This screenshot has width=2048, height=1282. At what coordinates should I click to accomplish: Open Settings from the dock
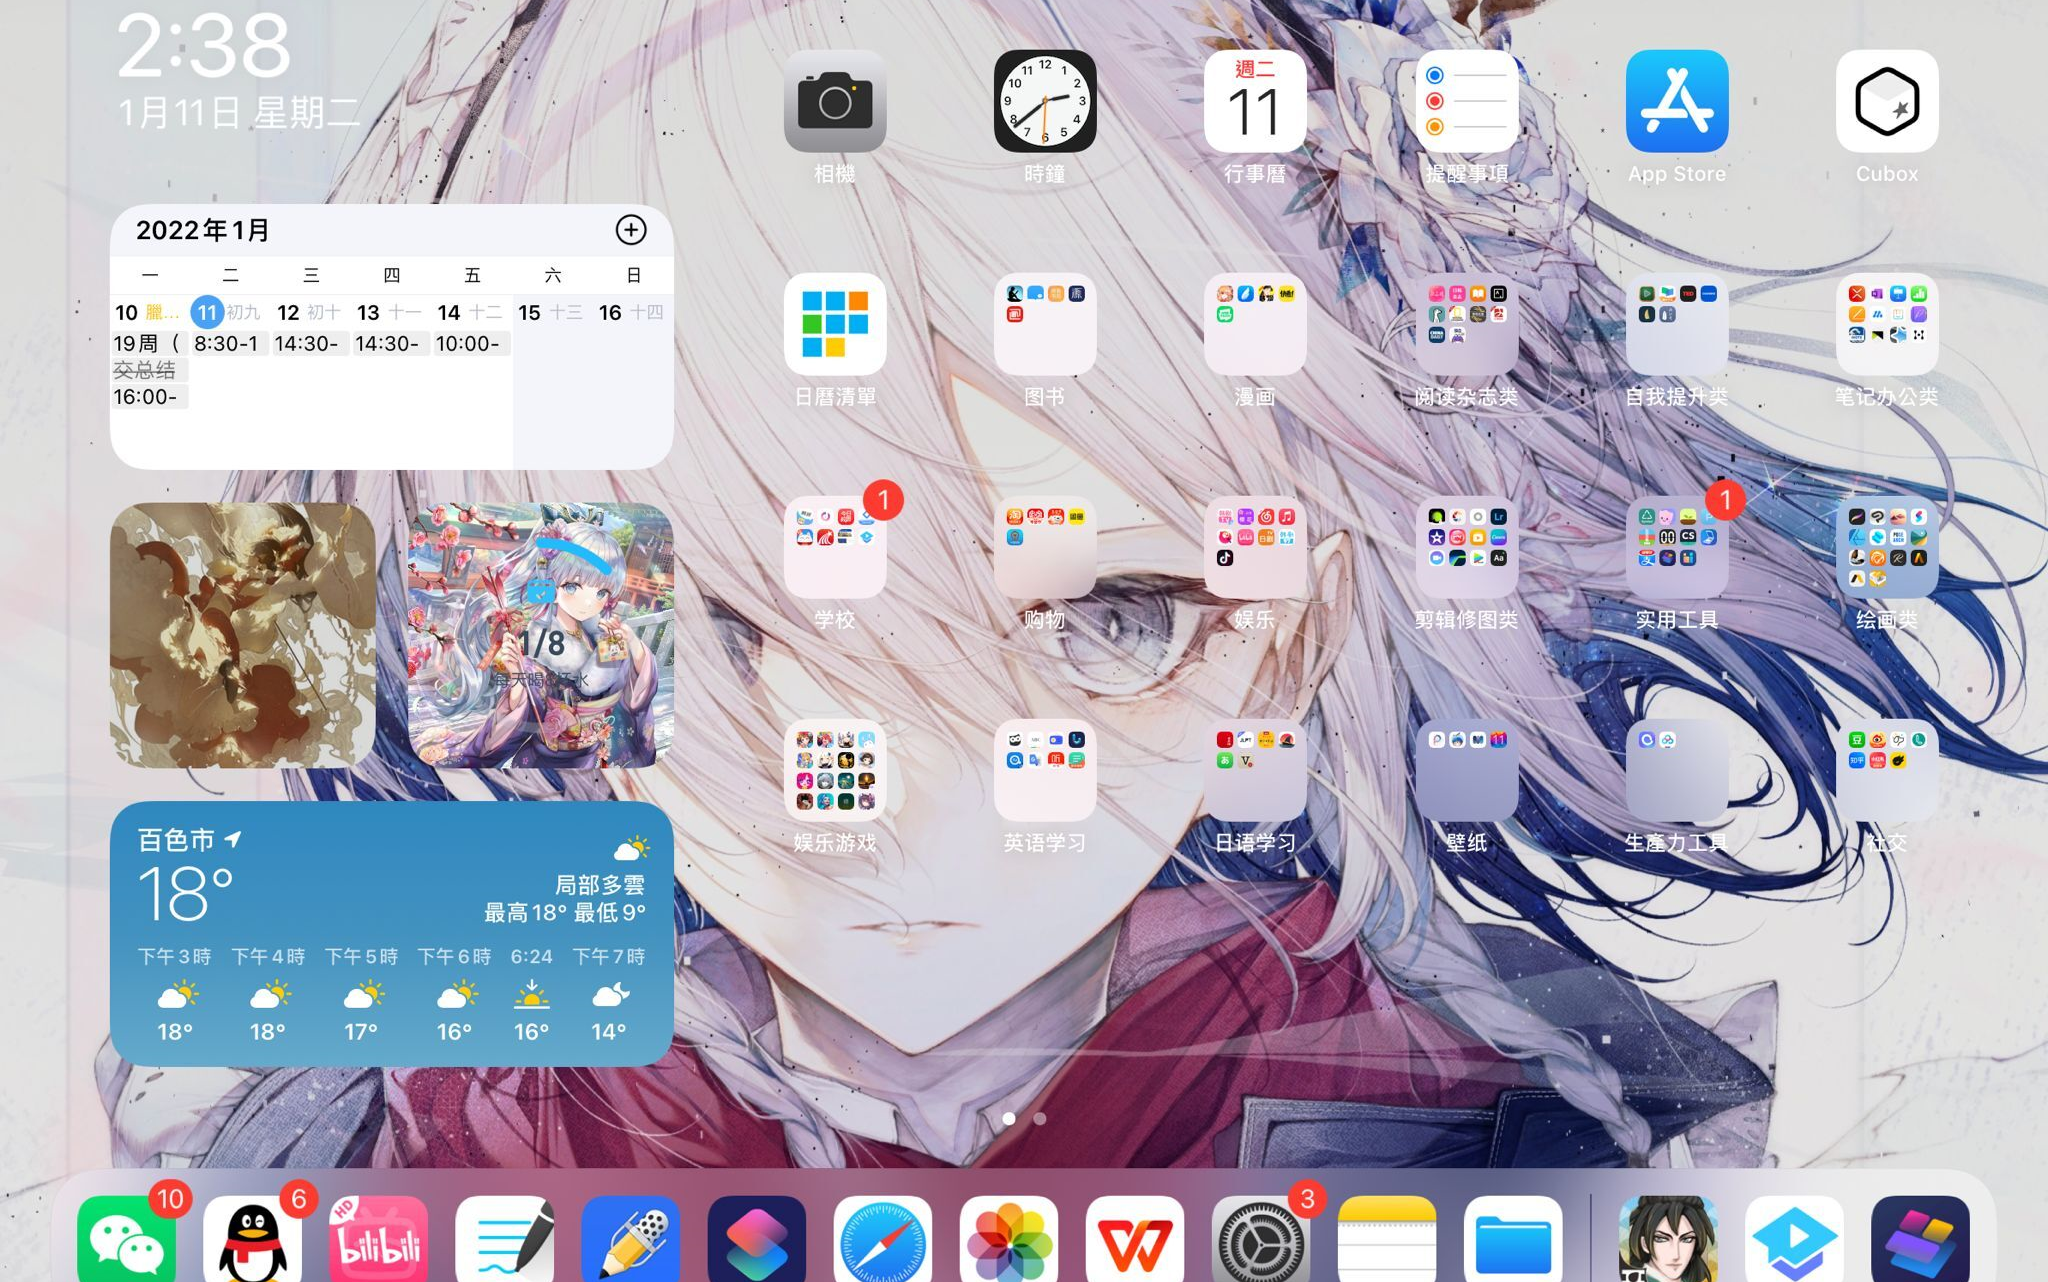[x=1261, y=1240]
